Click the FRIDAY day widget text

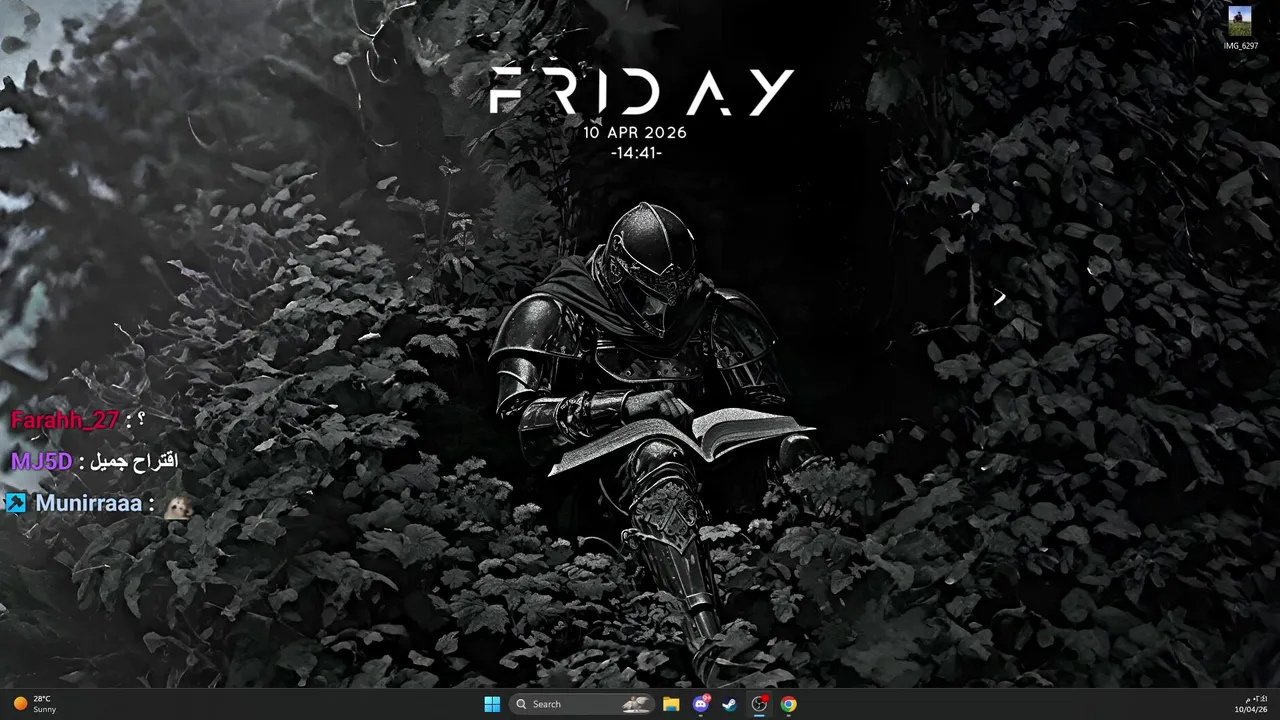tap(641, 92)
